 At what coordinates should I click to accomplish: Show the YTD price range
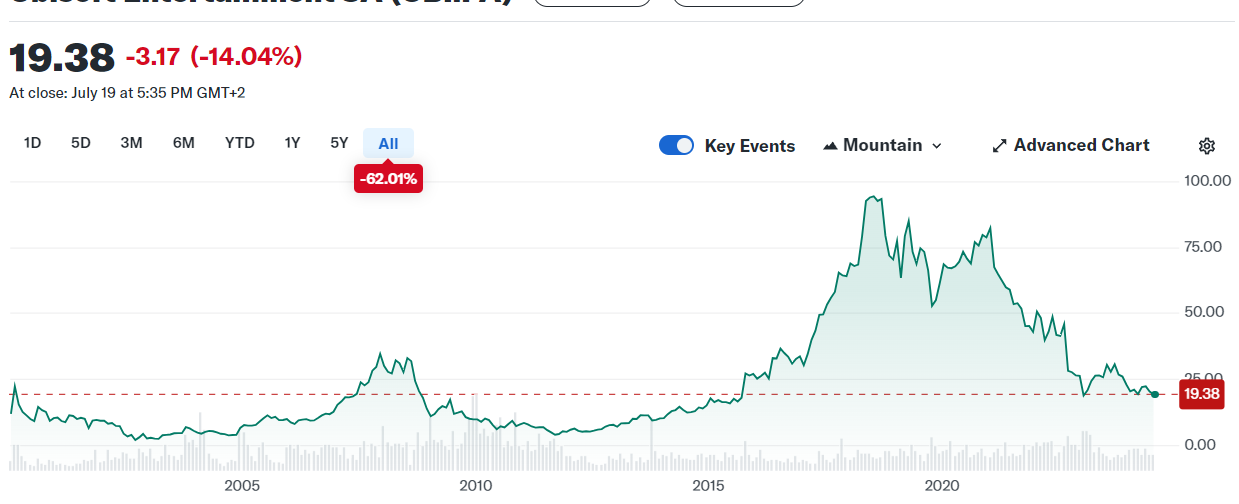coord(240,143)
